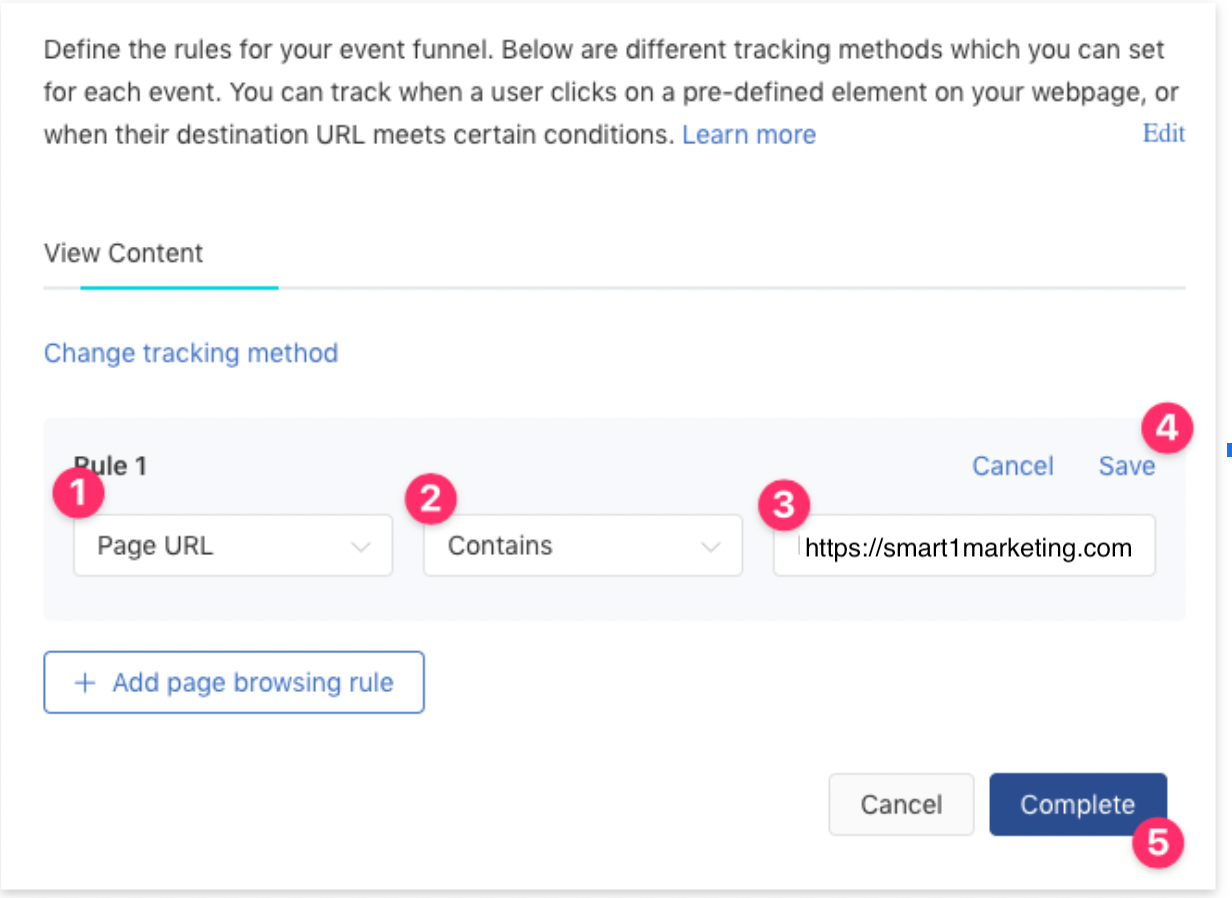Click the red step 5 badge
Image resolution: width=1232 pixels, height=898 pixels.
[1157, 842]
